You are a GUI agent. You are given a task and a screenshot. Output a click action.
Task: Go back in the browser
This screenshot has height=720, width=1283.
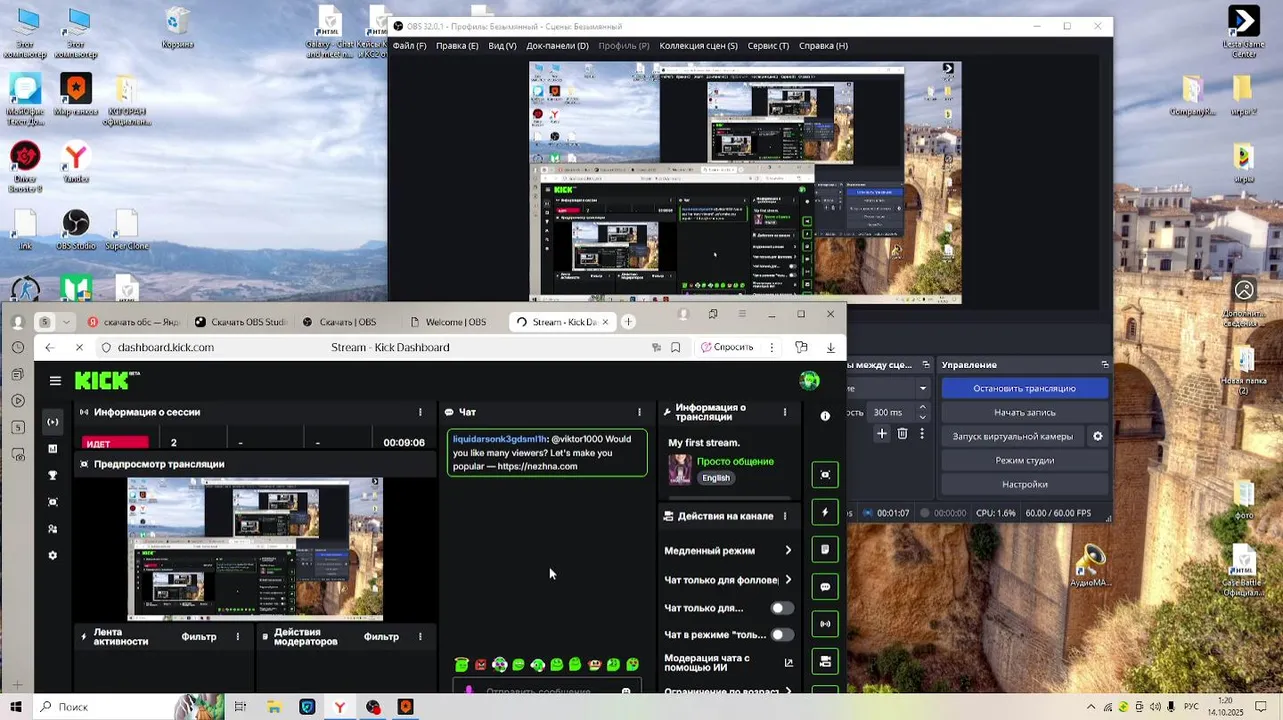49,347
